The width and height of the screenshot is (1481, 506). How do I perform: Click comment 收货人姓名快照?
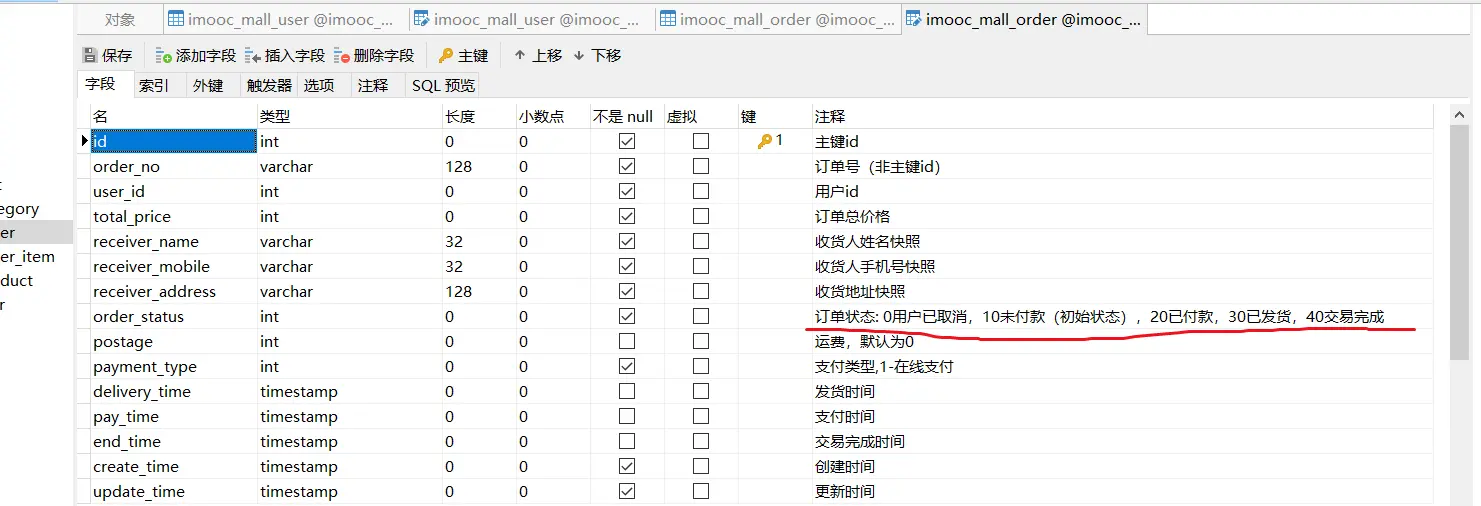coord(867,242)
